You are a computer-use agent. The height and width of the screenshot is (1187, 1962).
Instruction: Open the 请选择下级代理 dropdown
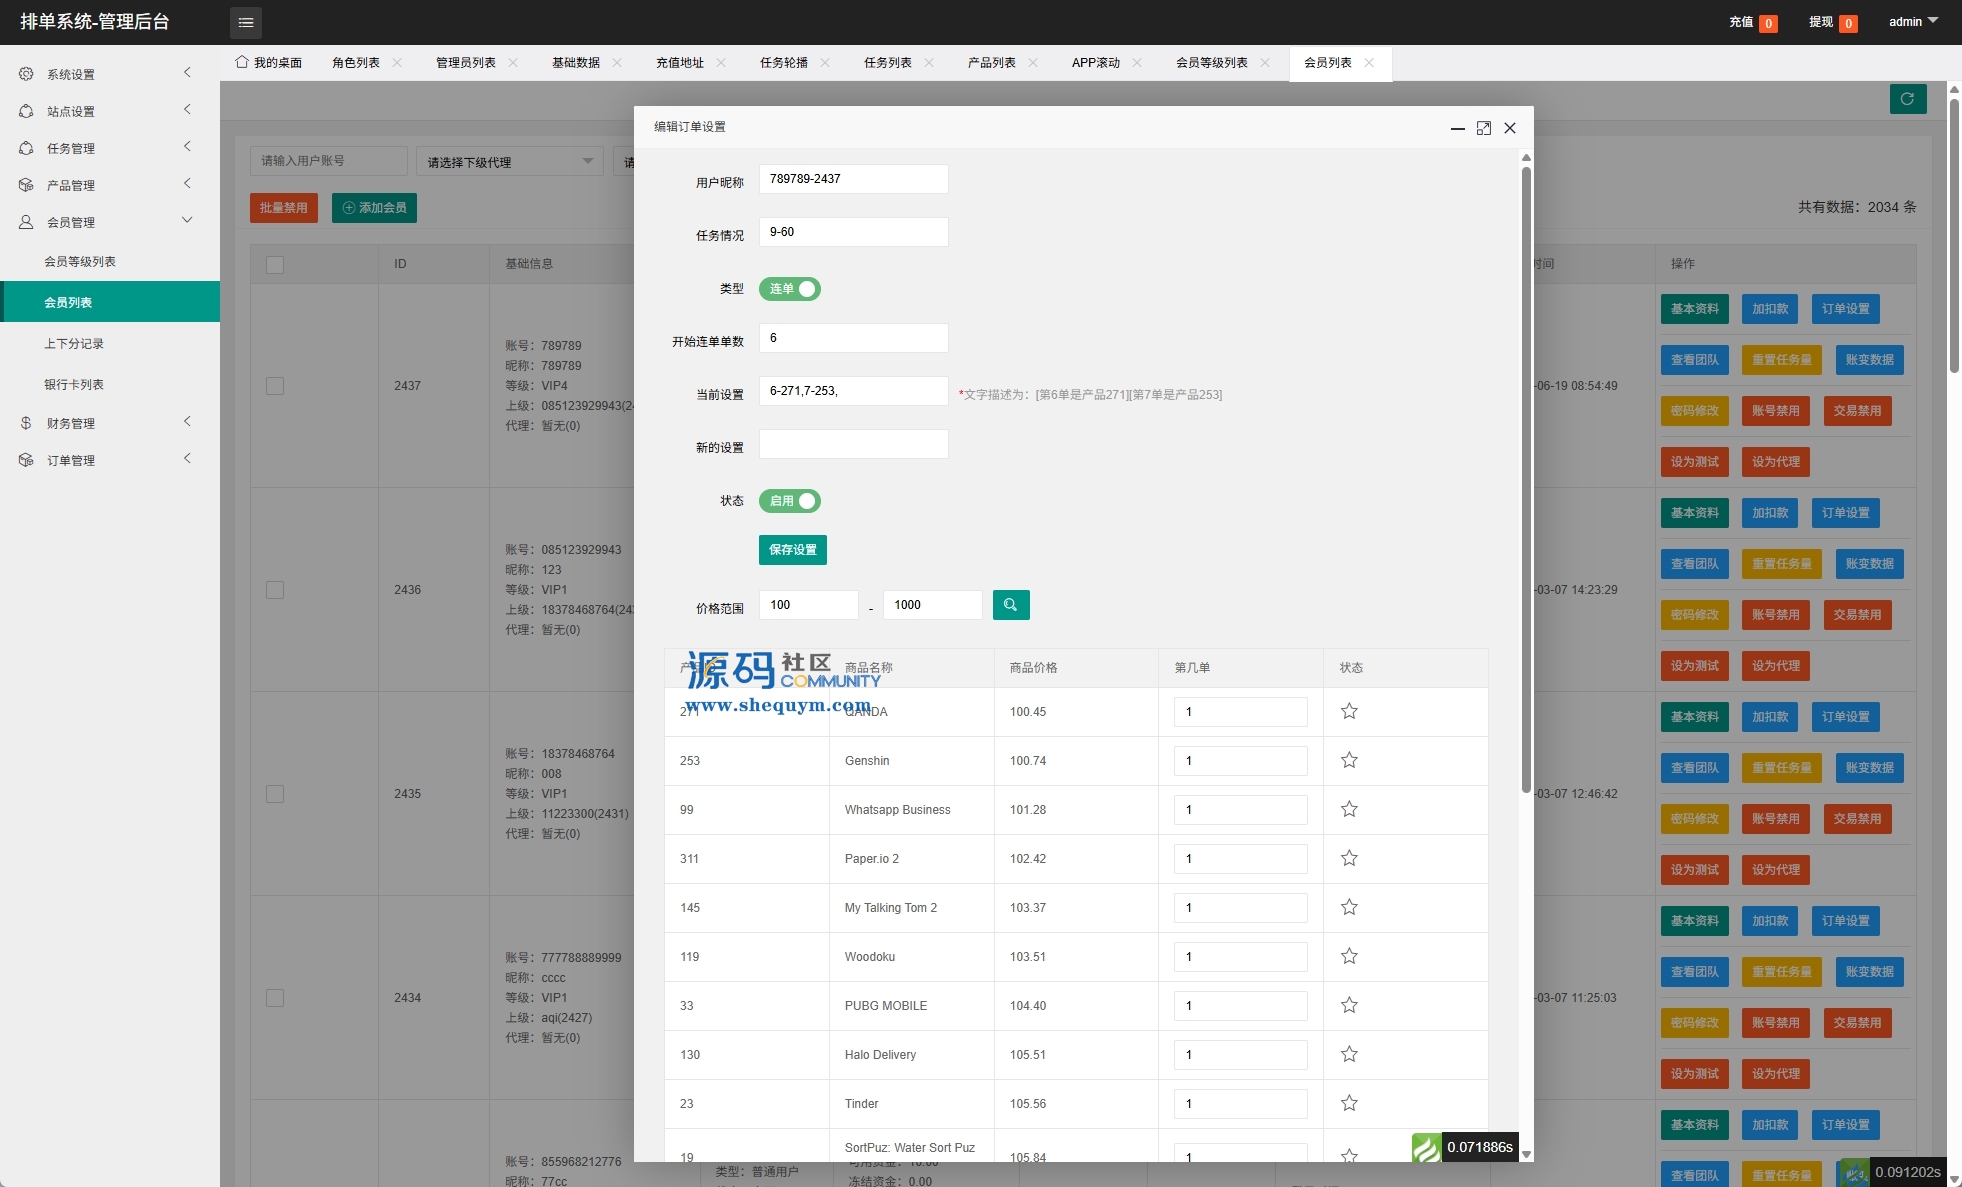pos(510,162)
